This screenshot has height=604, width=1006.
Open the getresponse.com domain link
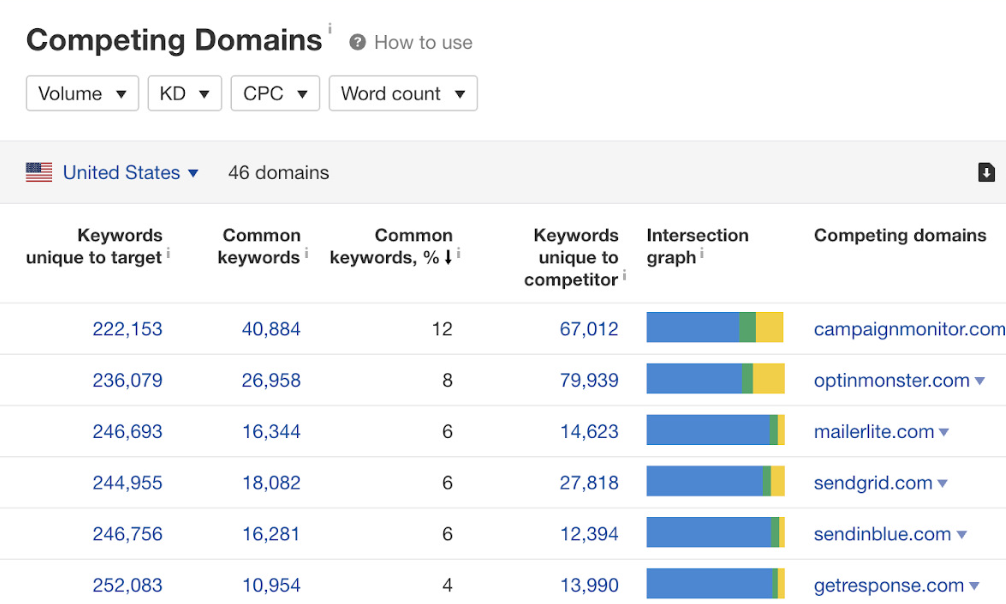click(889, 585)
